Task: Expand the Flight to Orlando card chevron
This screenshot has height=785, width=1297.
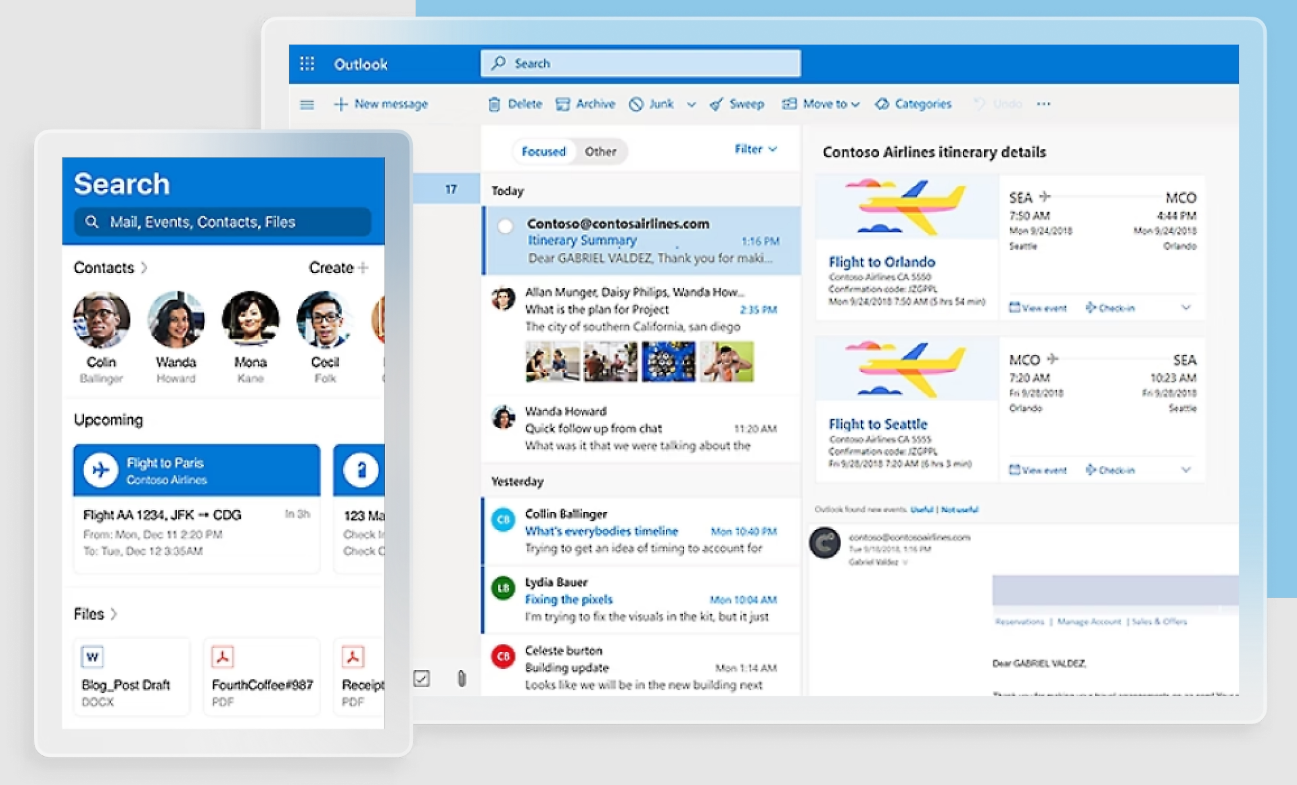Action: (1186, 308)
